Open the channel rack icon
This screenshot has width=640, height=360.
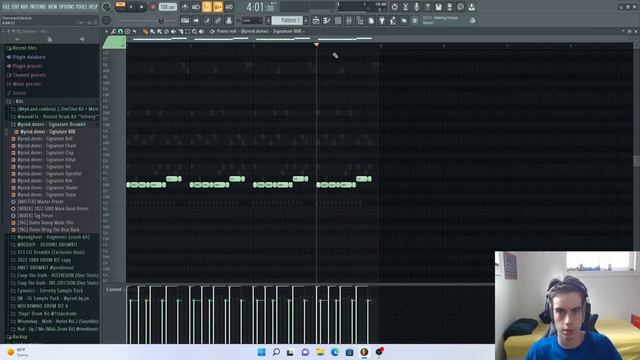(x=338, y=20)
